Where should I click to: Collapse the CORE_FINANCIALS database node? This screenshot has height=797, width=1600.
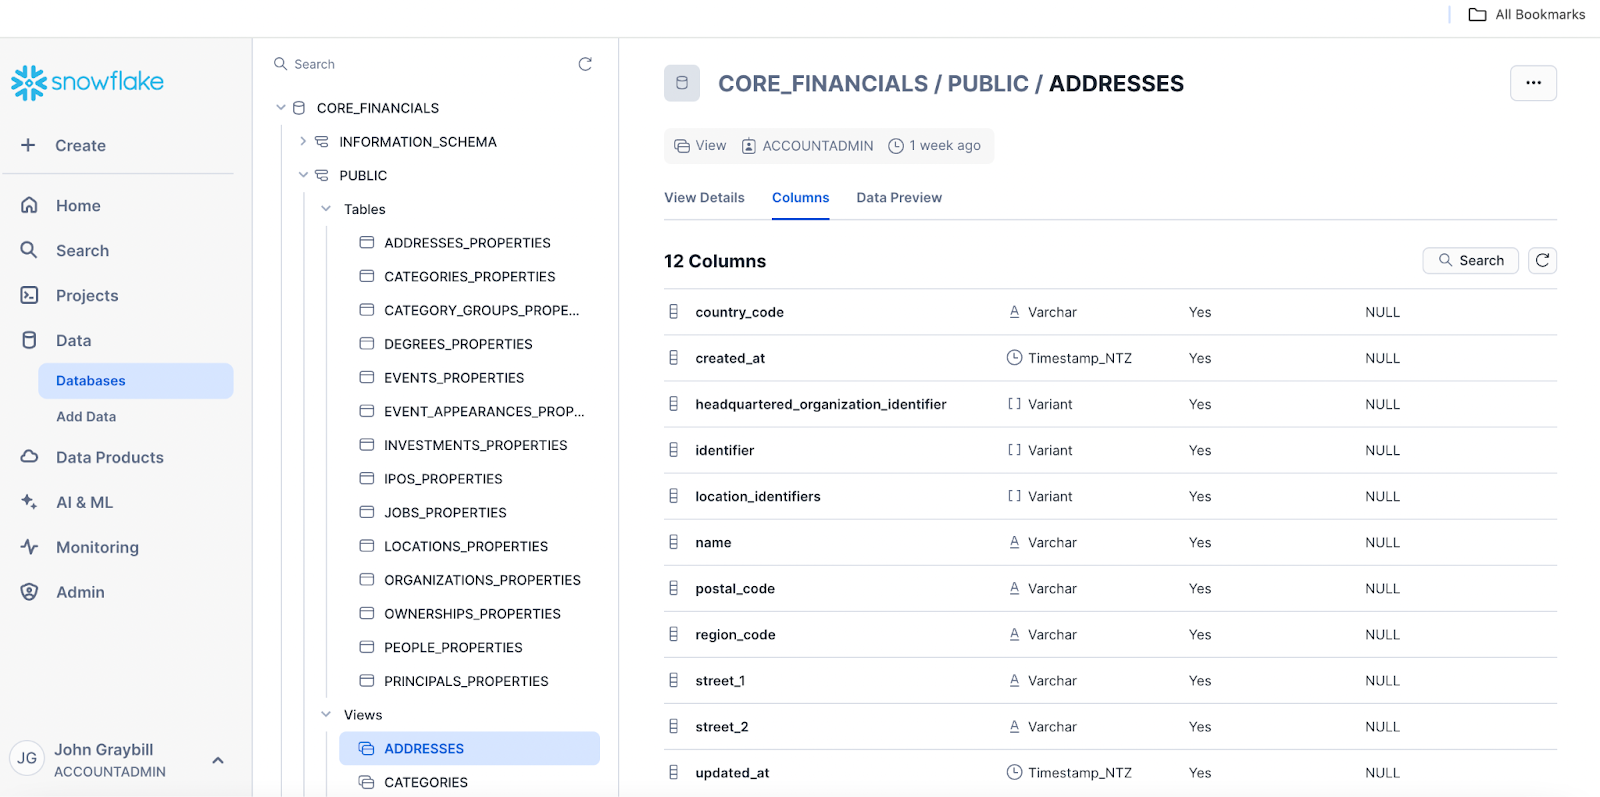coord(281,108)
